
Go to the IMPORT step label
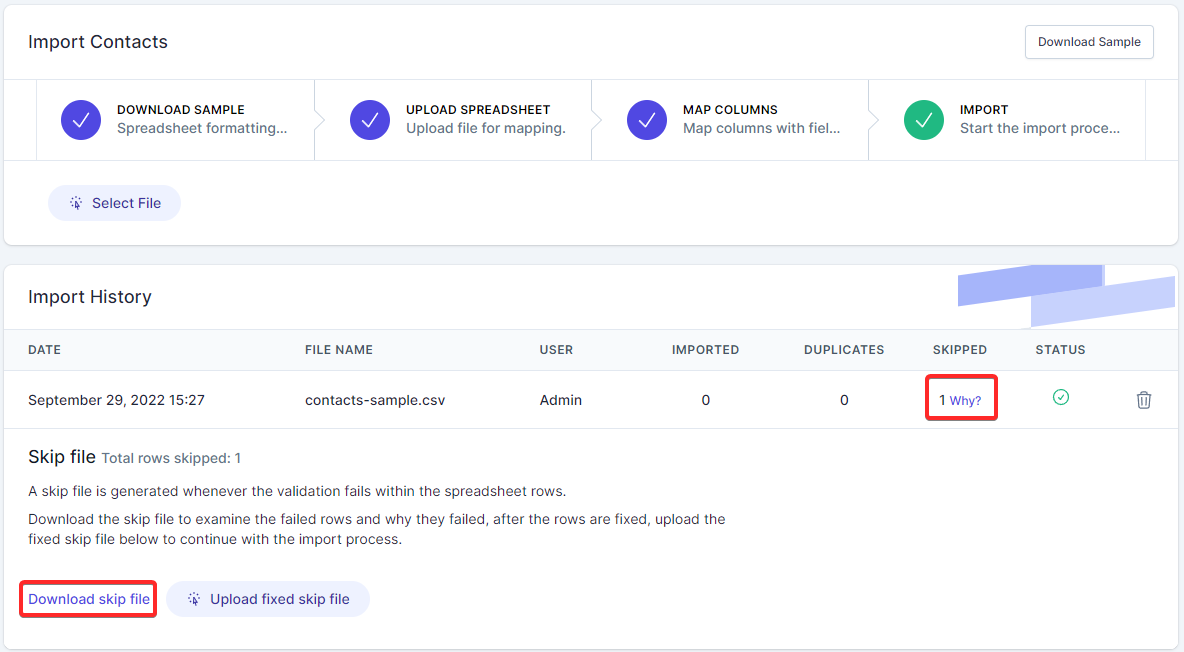[984, 110]
